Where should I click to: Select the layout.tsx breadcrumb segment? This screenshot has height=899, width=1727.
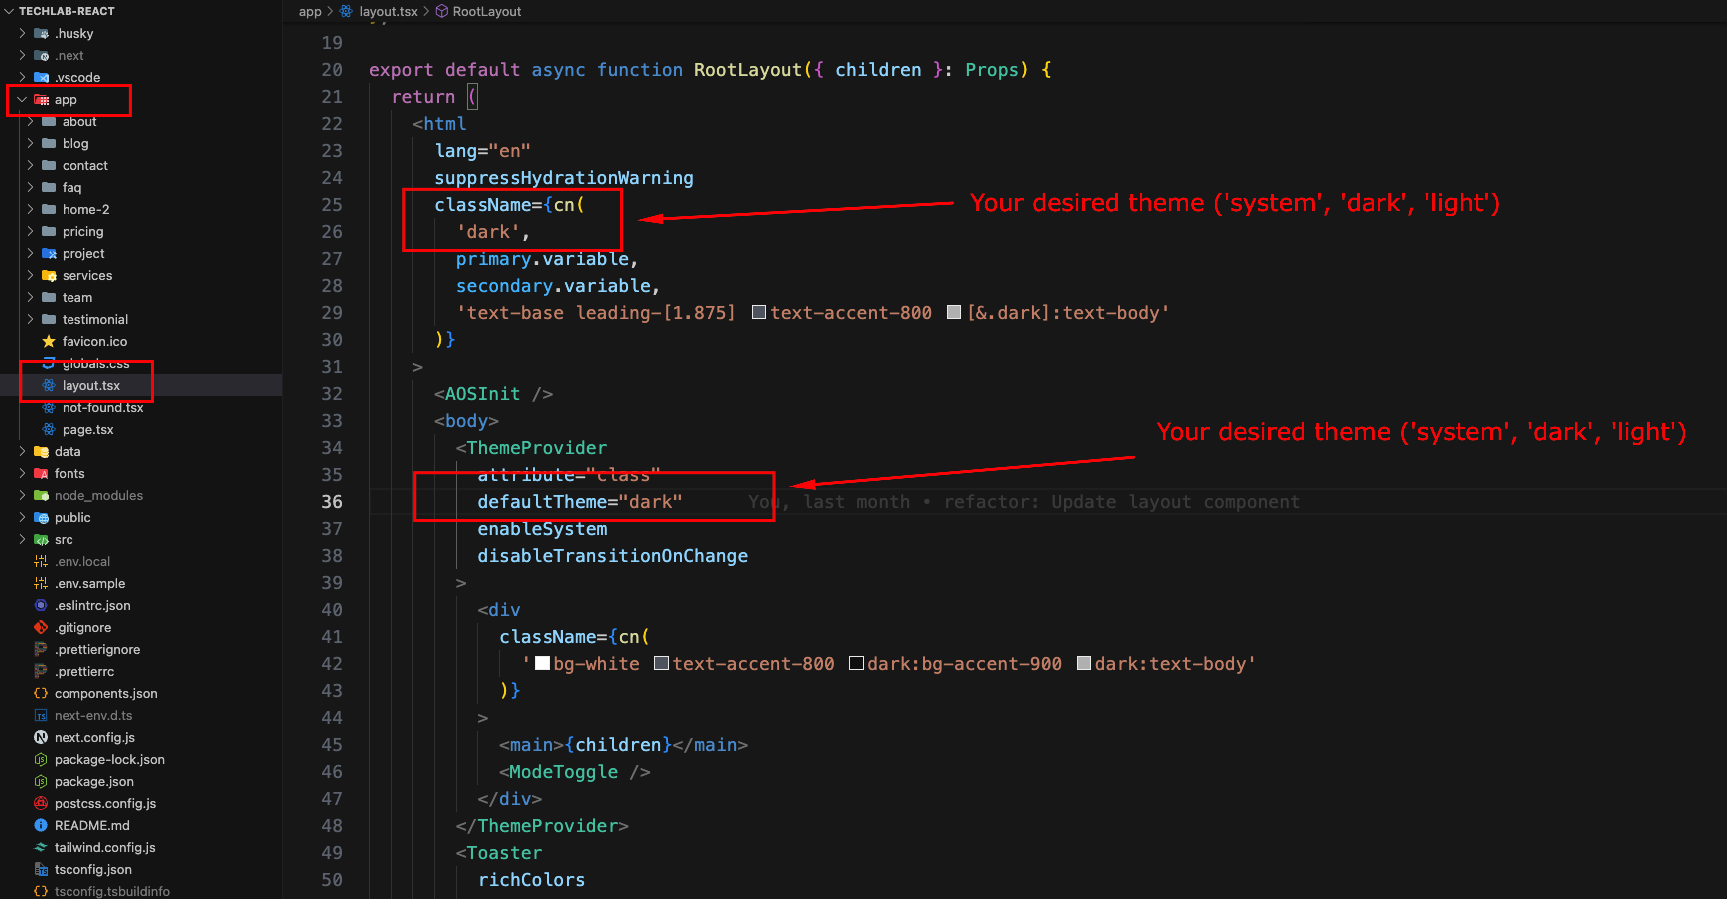pyautogui.click(x=388, y=11)
